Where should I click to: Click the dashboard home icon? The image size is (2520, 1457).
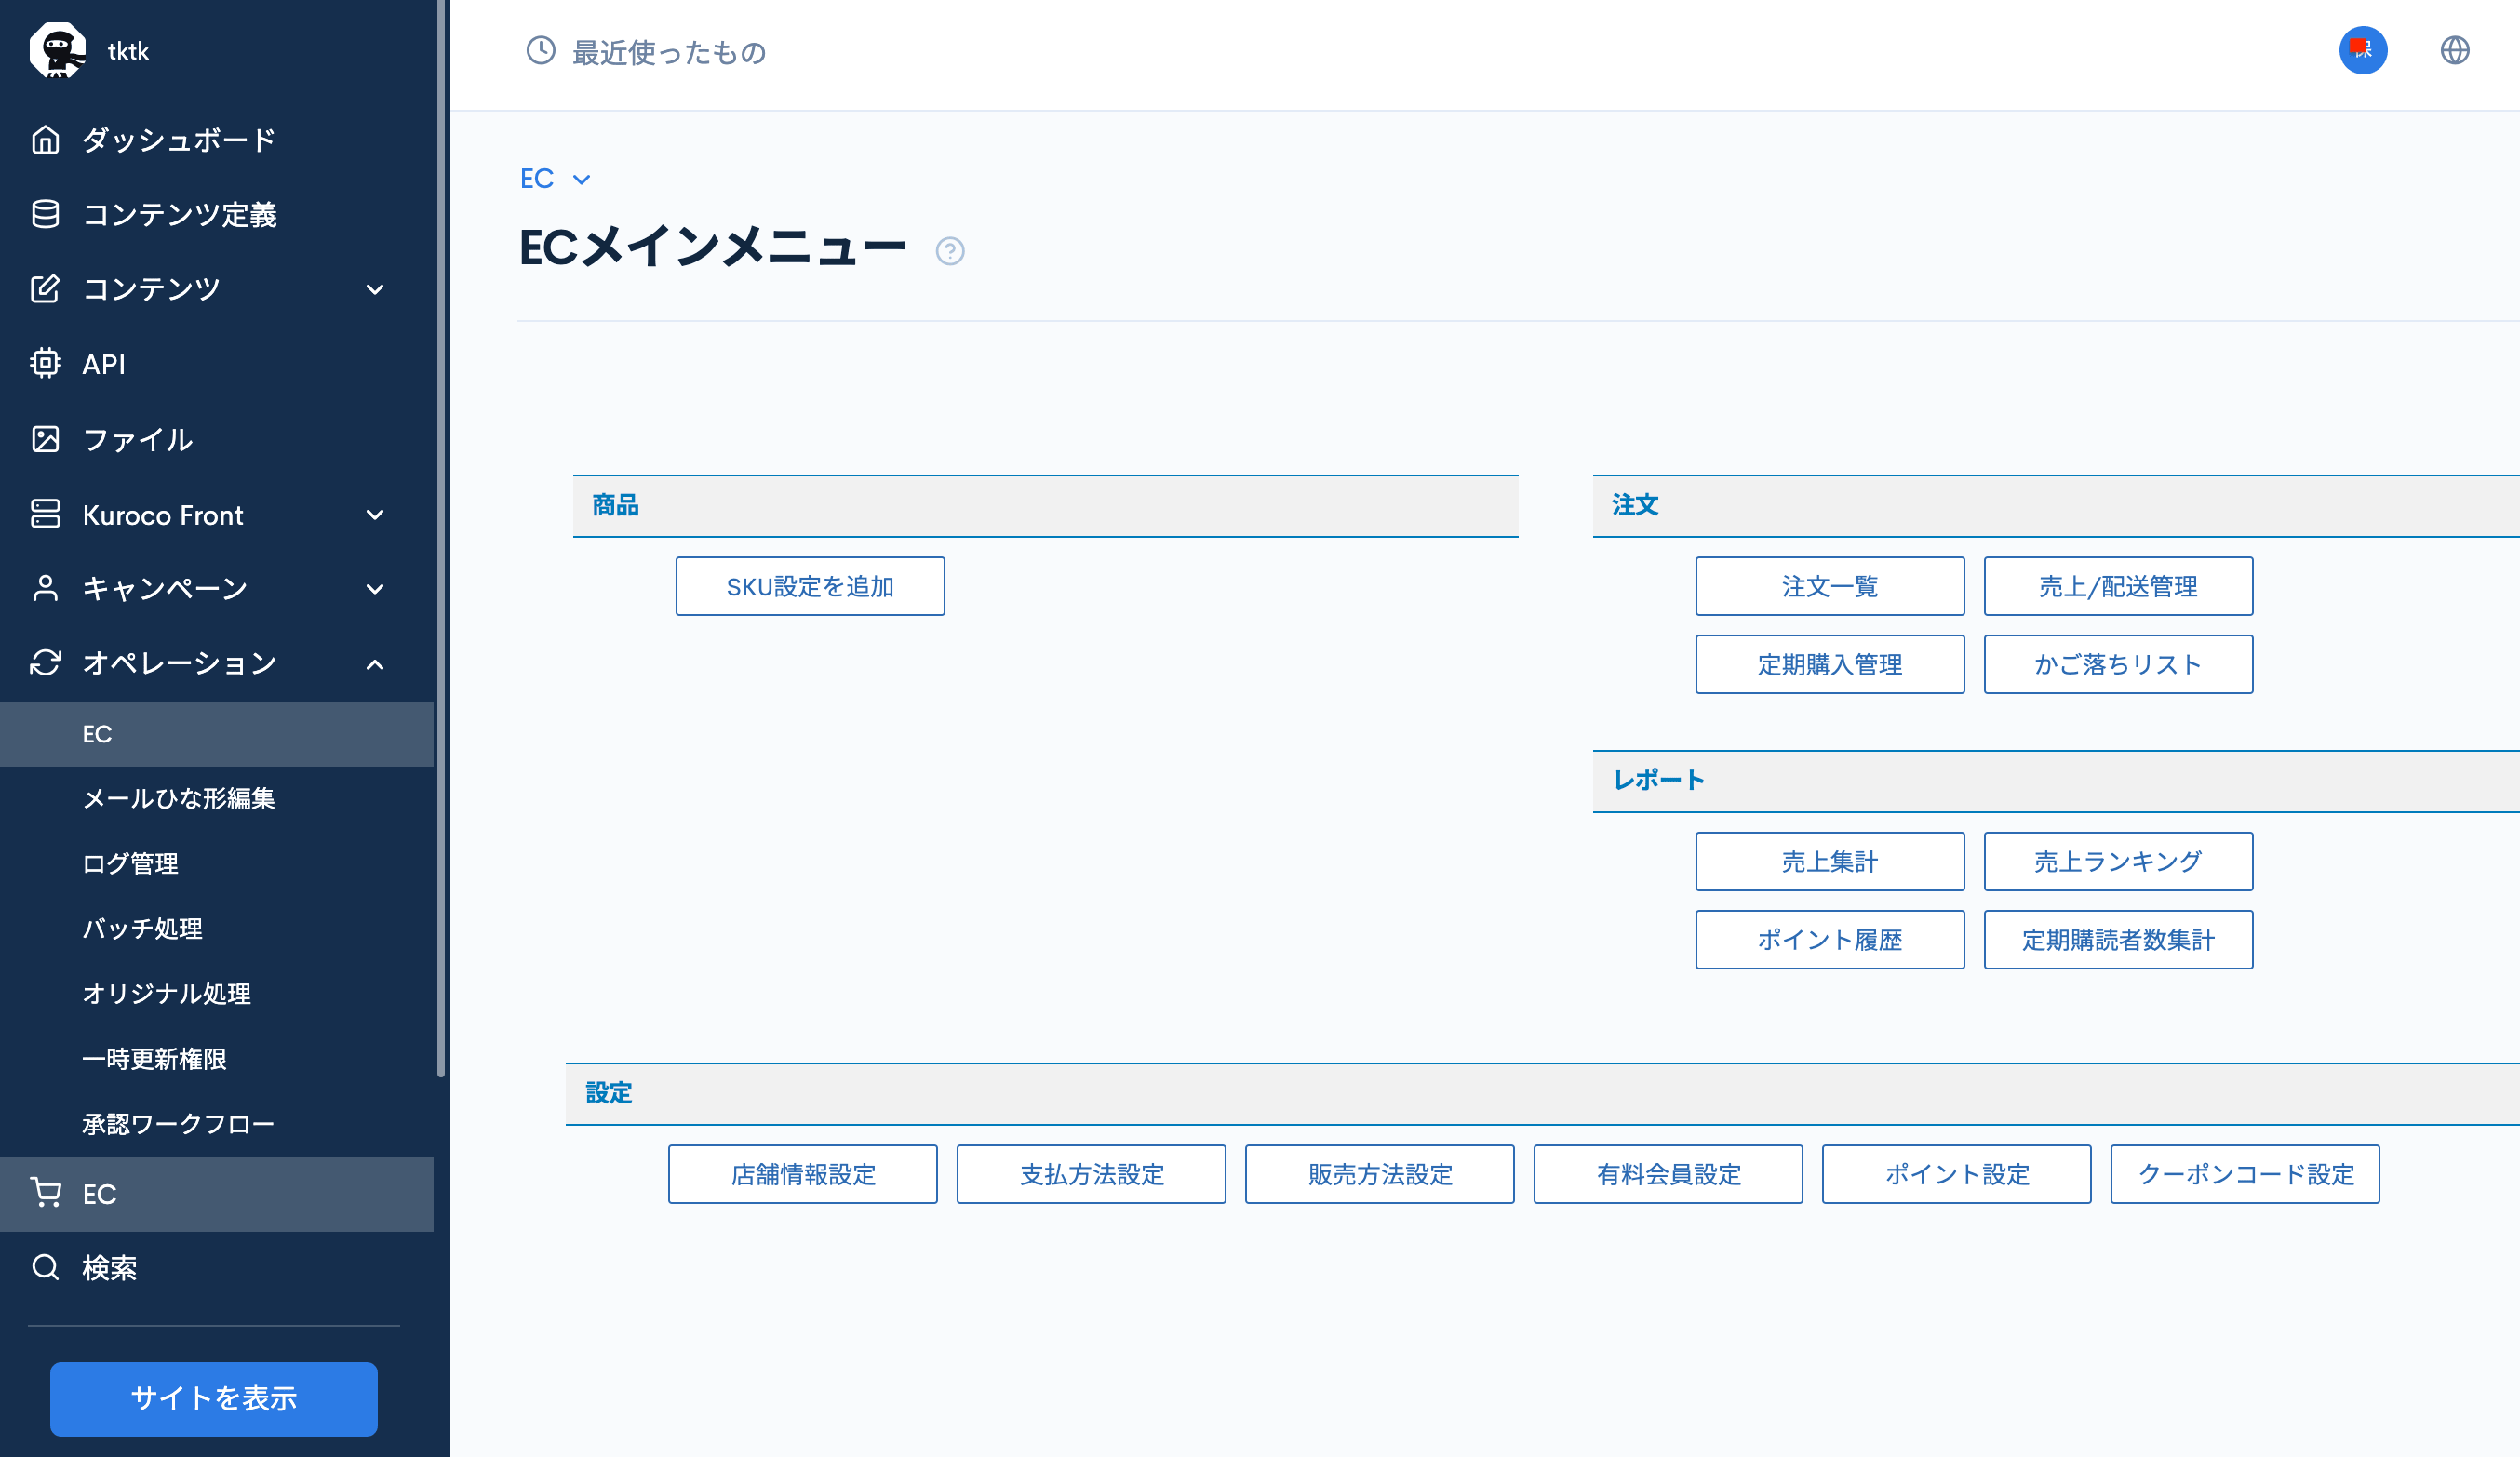[x=45, y=140]
